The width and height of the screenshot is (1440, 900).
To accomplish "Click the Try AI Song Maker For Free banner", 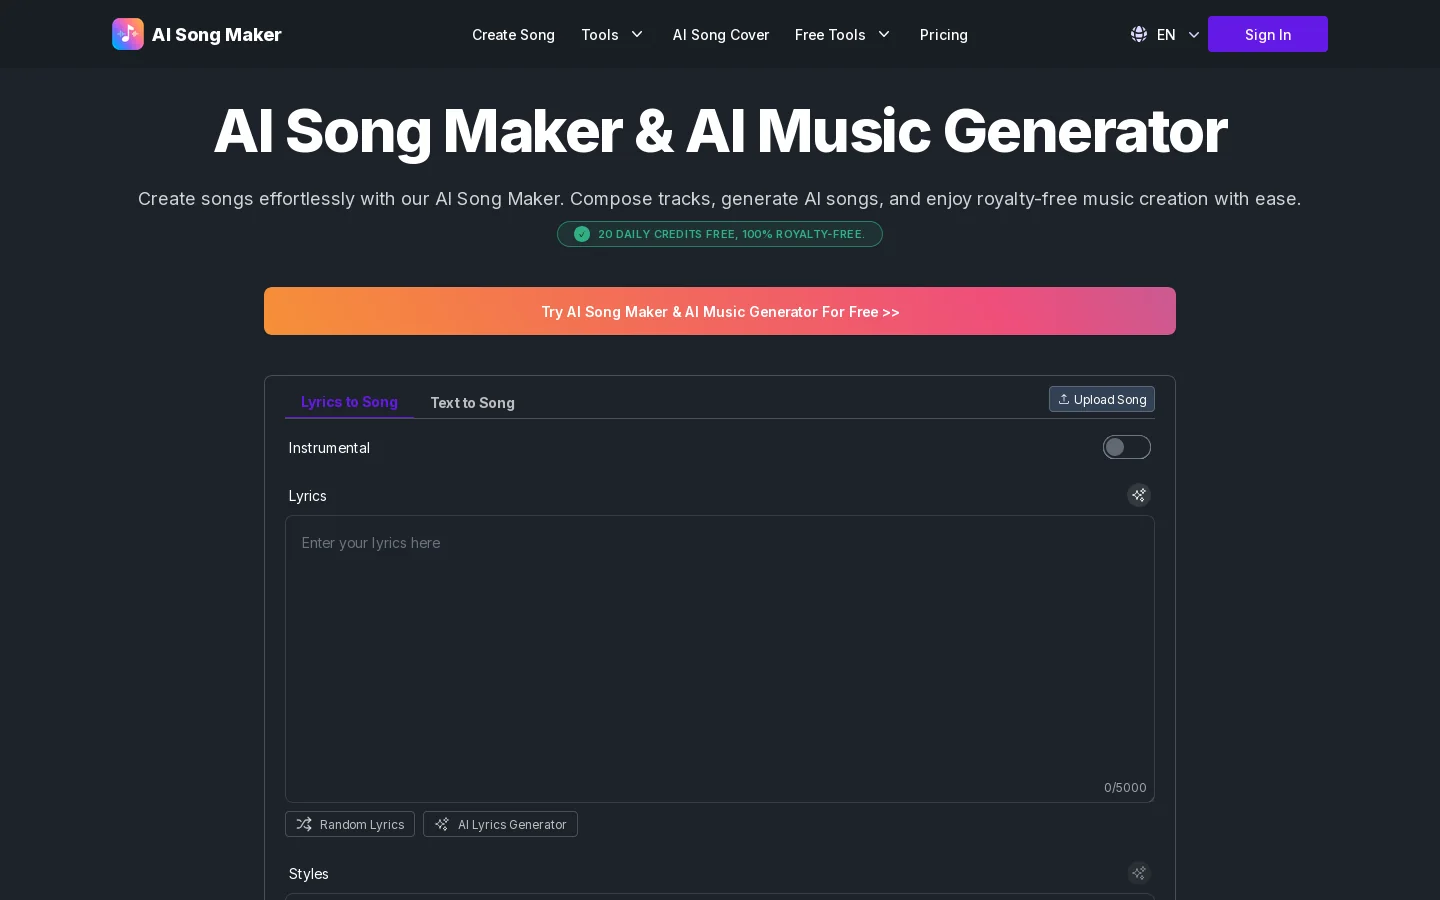I will (720, 311).
